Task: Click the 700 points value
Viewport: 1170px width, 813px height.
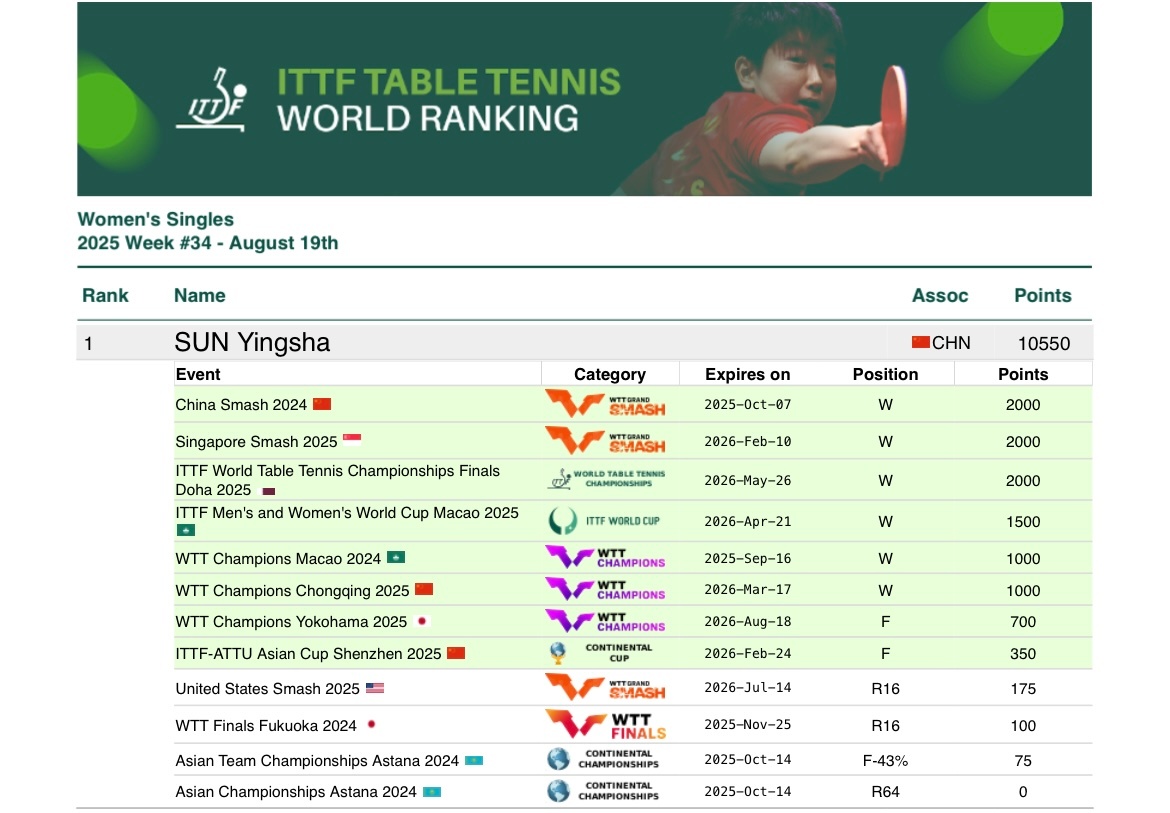Action: pos(1022,621)
